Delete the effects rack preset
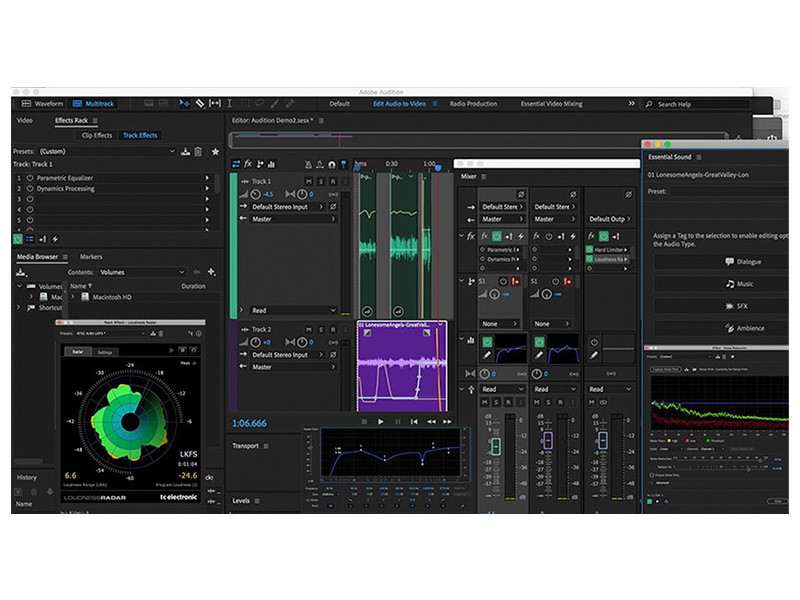Viewport: 800px width, 600px height. tap(198, 152)
